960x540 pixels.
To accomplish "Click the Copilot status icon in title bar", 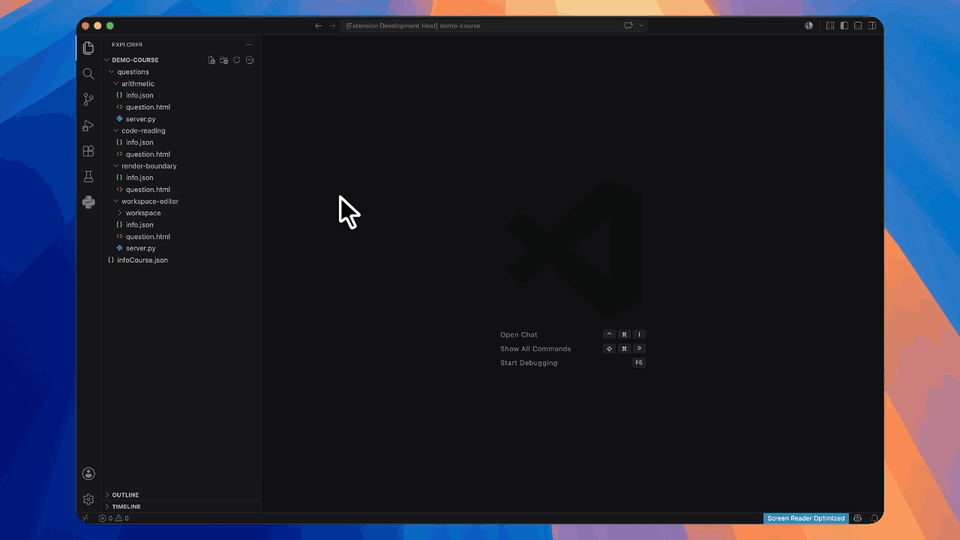I will (x=809, y=26).
